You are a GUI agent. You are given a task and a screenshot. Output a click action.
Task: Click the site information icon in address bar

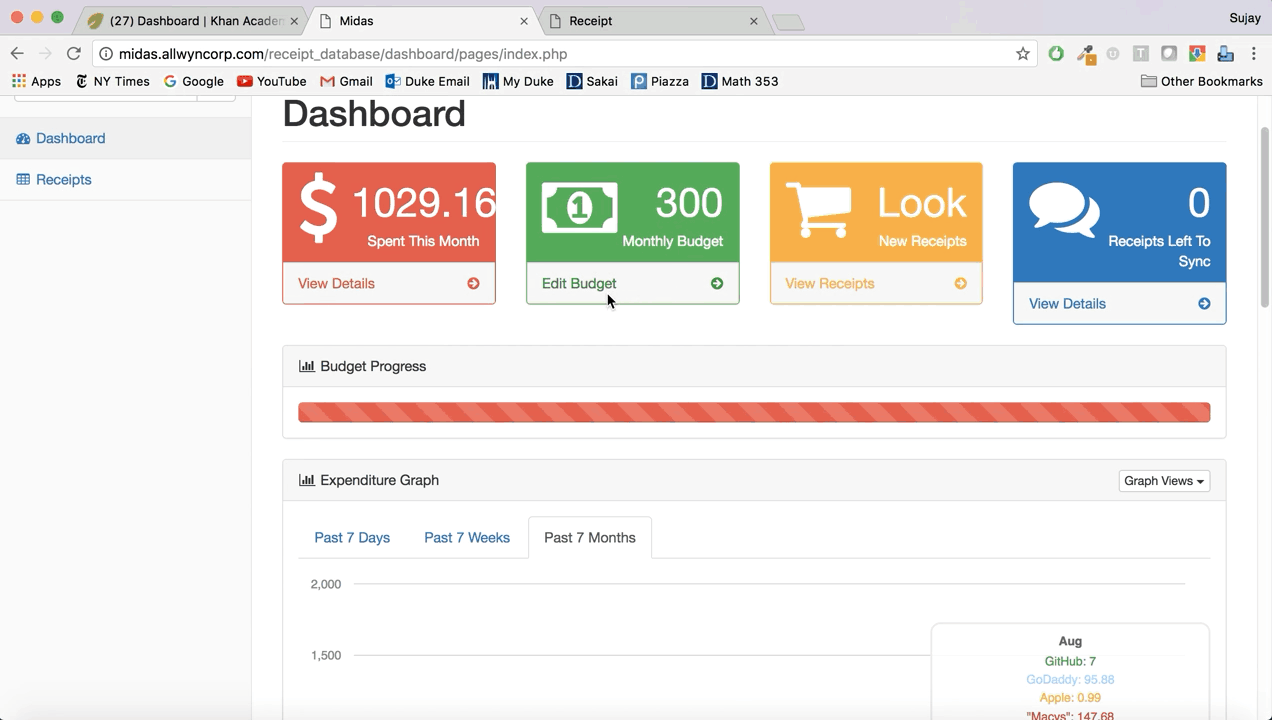click(x=105, y=54)
